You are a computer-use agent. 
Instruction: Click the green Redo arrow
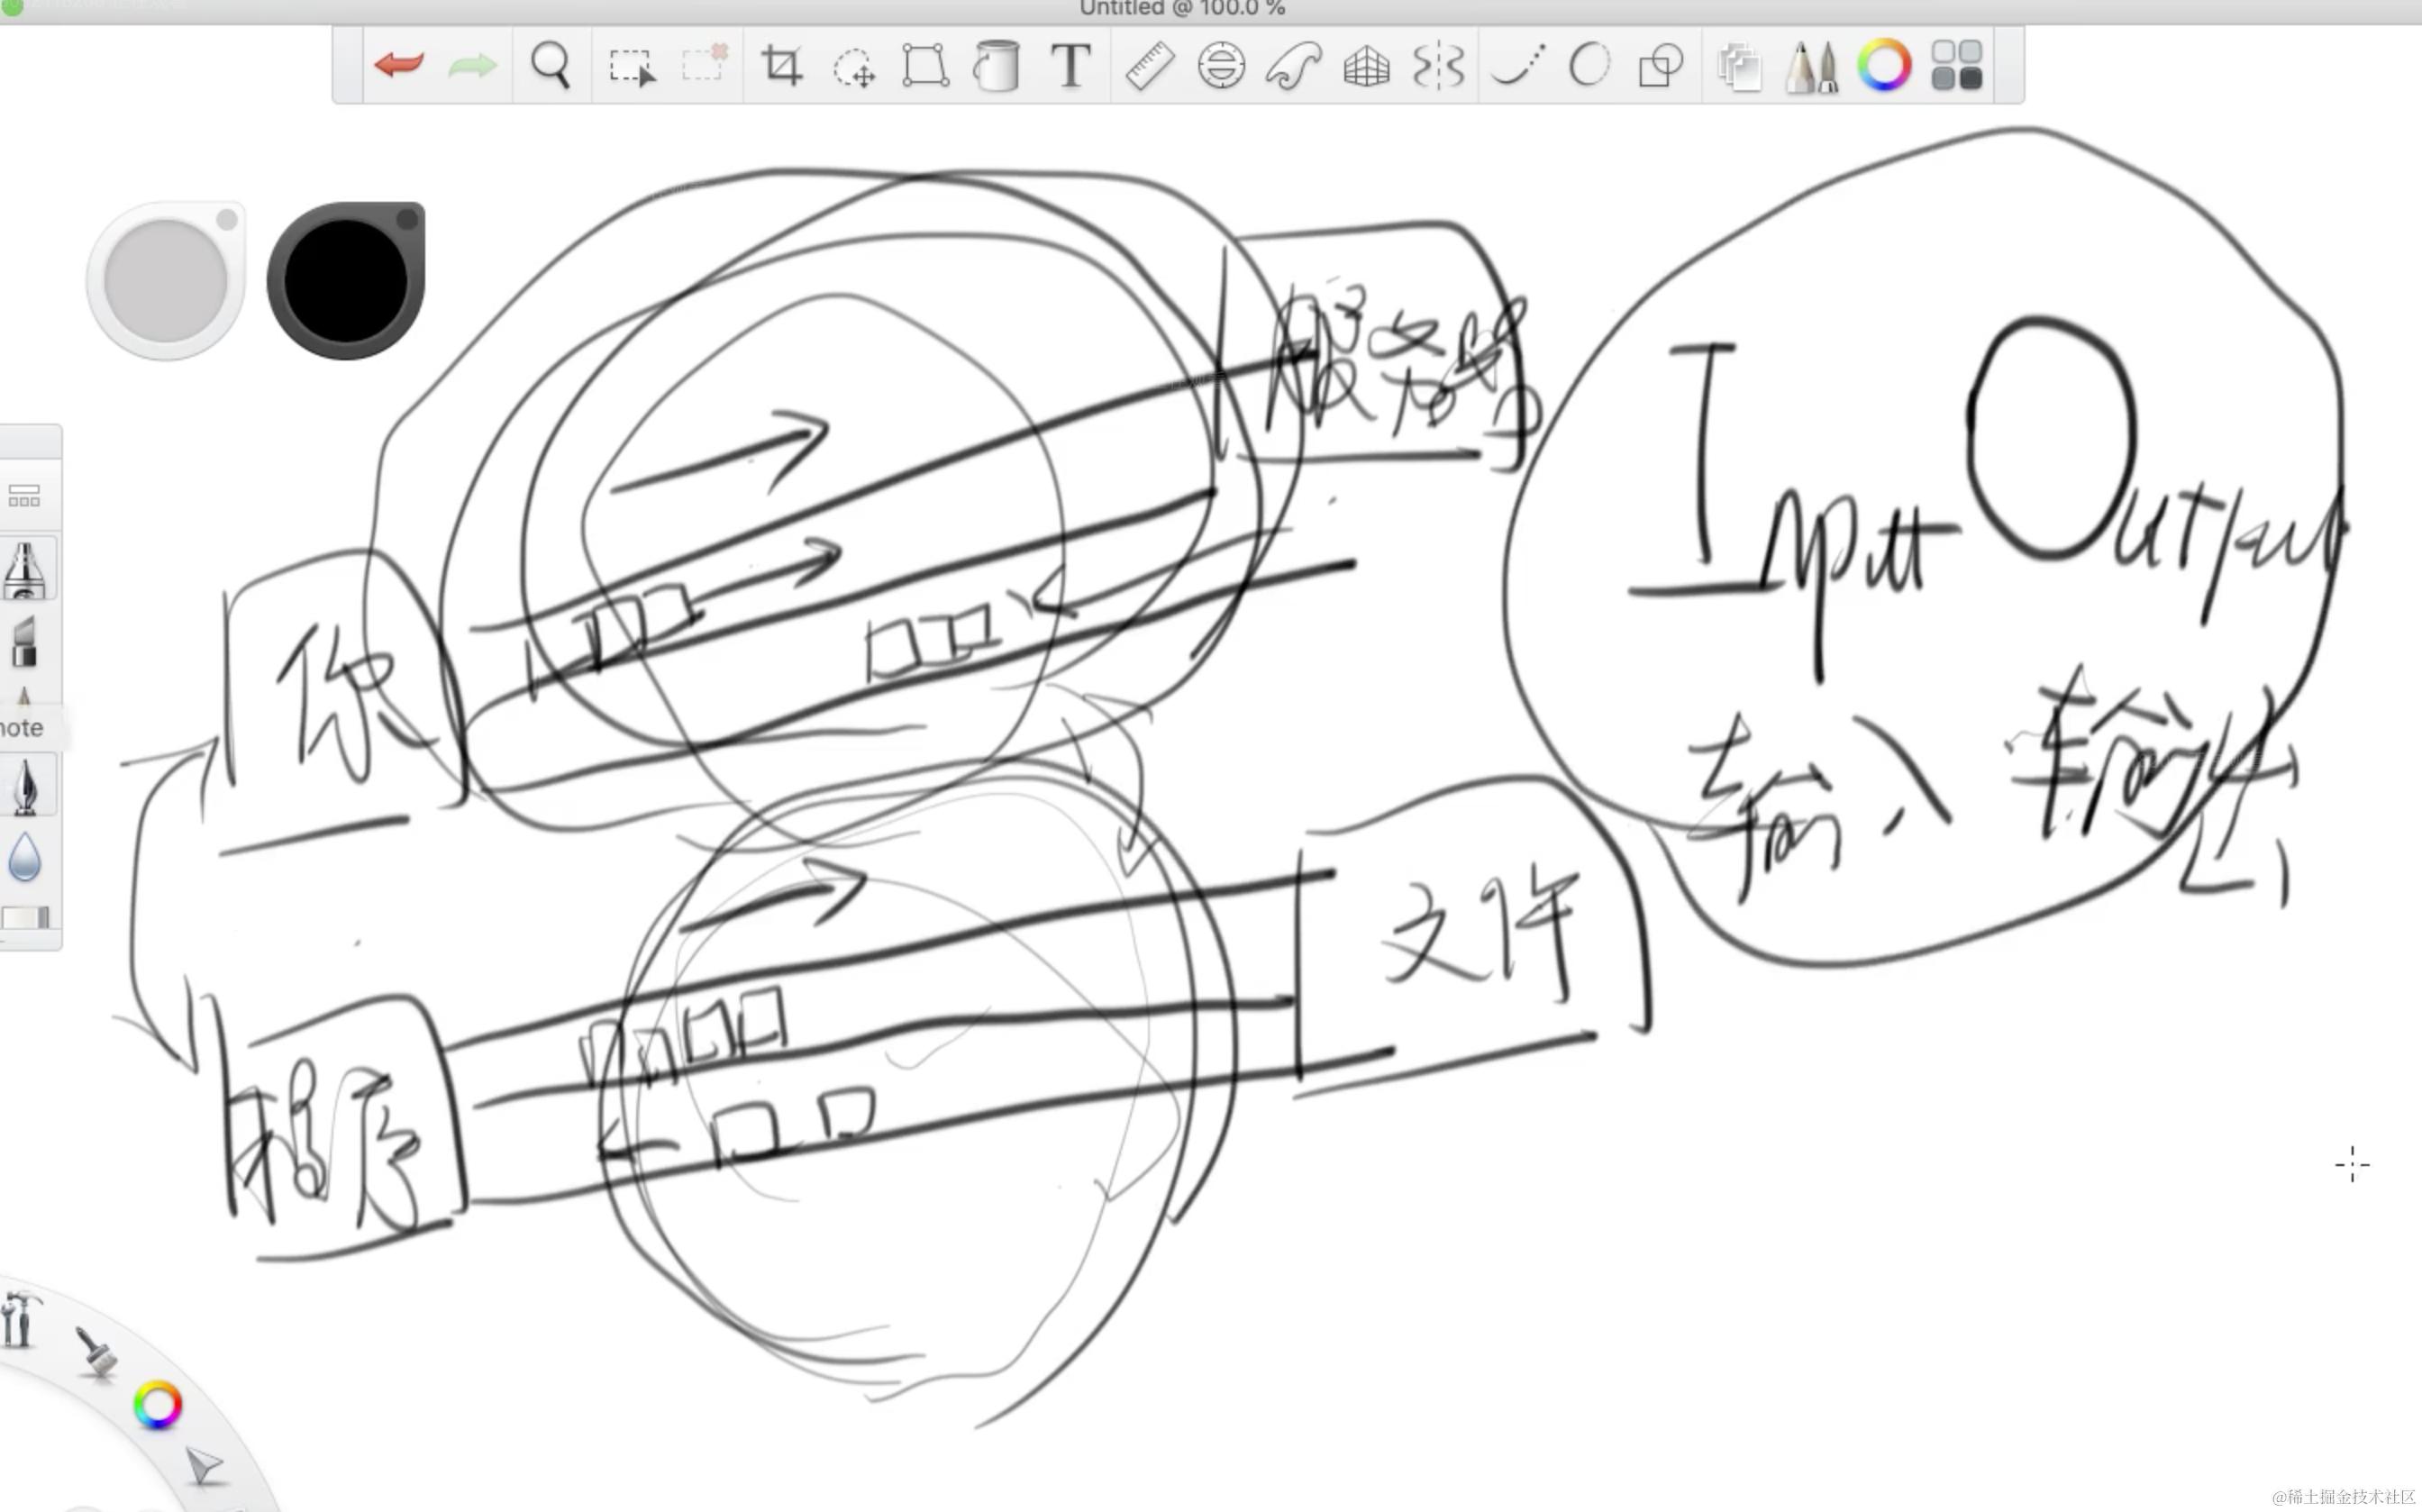click(472, 66)
